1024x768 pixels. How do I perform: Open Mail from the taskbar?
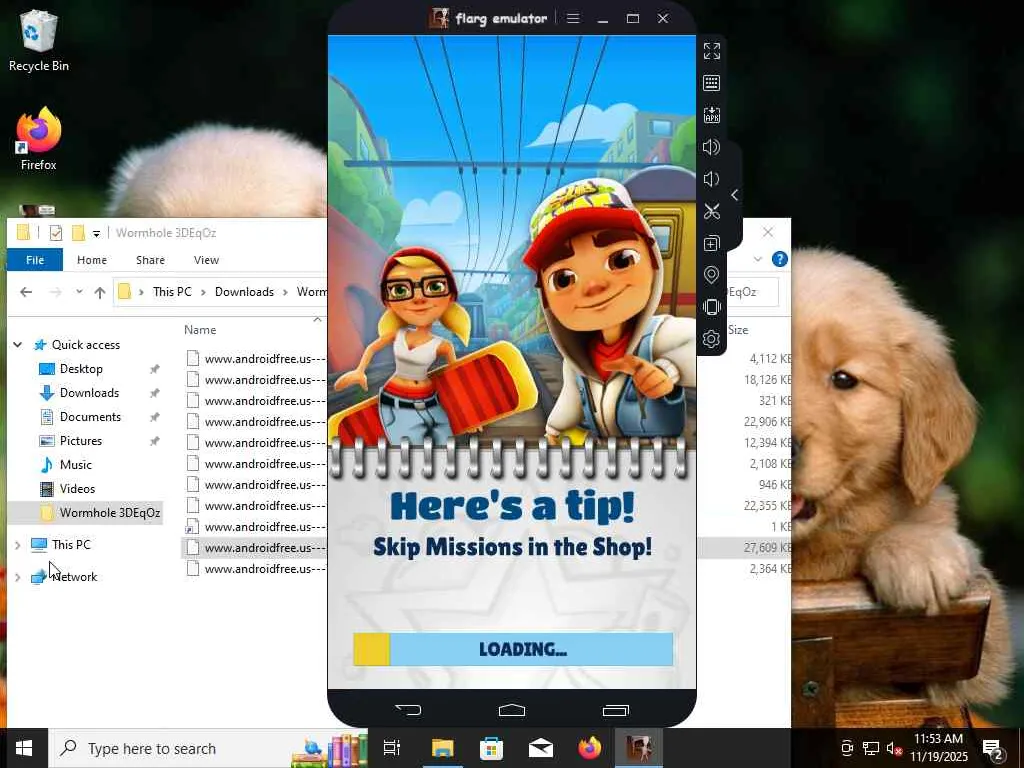coord(541,748)
